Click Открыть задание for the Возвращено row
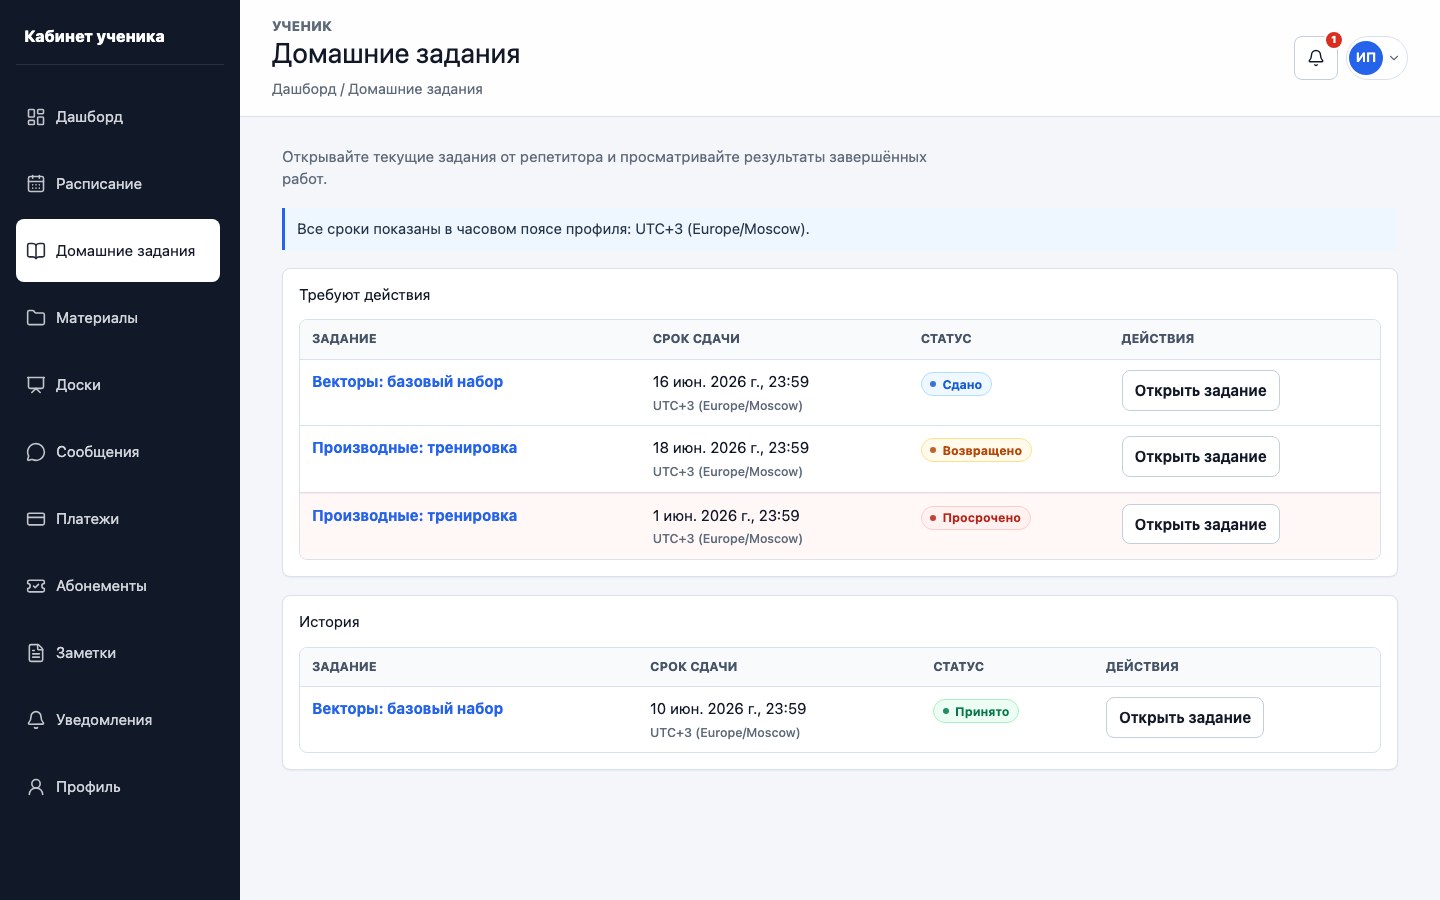The image size is (1440, 900). (x=1200, y=457)
